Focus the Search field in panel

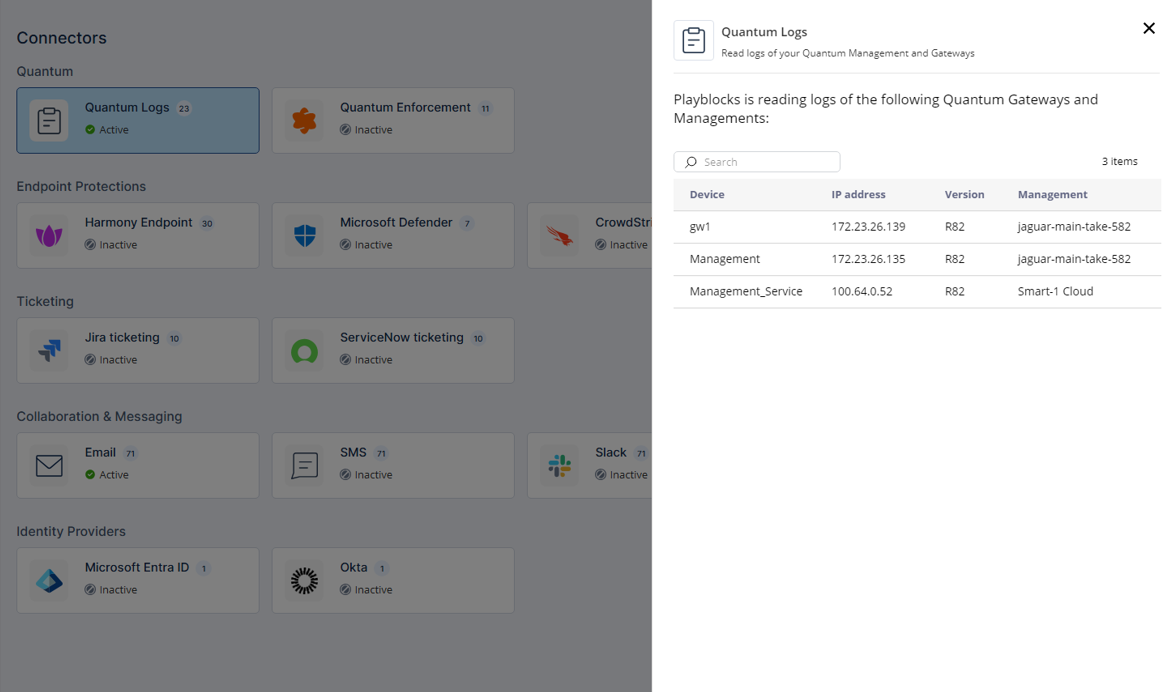coord(757,162)
